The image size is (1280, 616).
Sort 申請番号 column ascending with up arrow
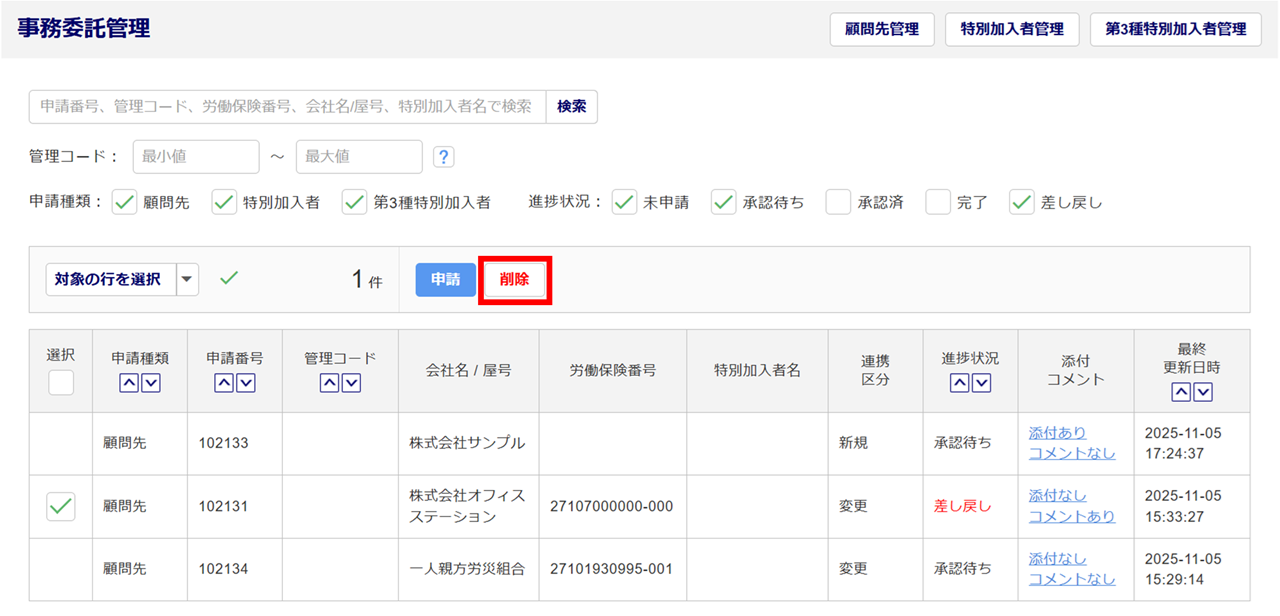coord(224,383)
